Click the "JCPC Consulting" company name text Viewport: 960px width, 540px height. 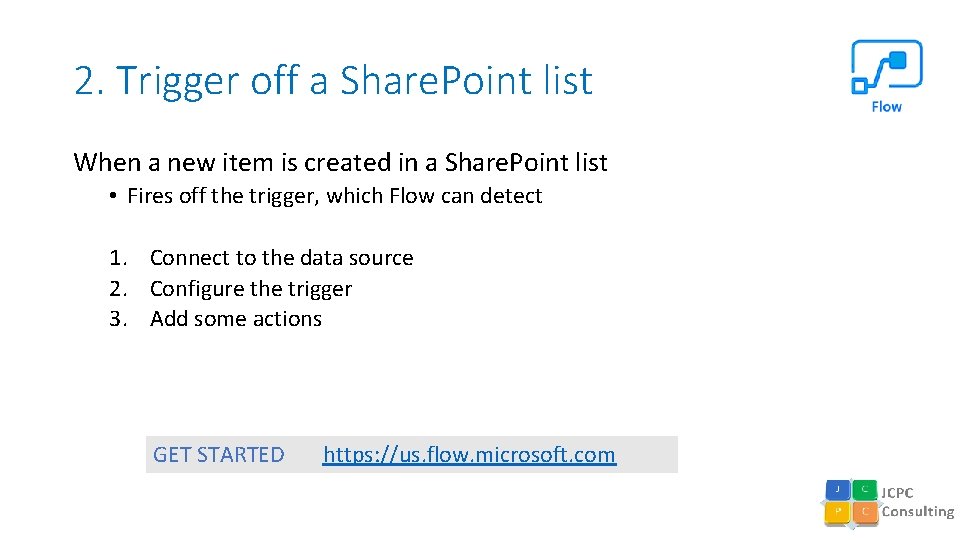pos(916,502)
